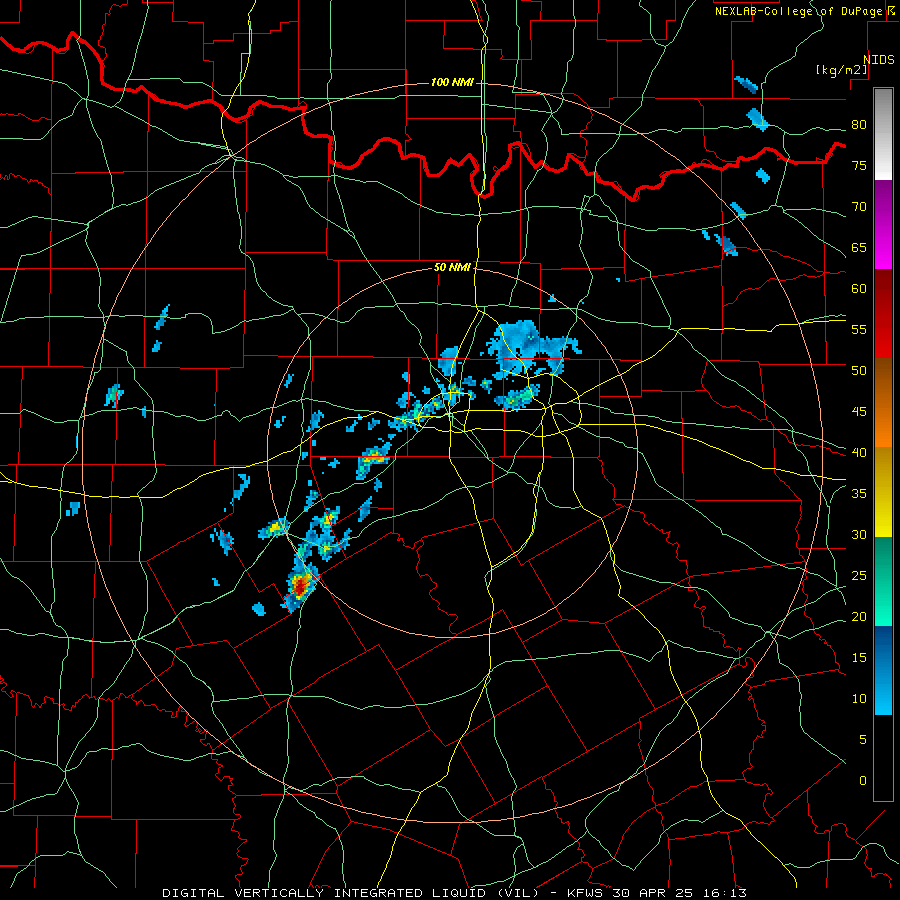Click the KFWS radar site identifier
This screenshot has height=900, width=900.
click(586, 893)
